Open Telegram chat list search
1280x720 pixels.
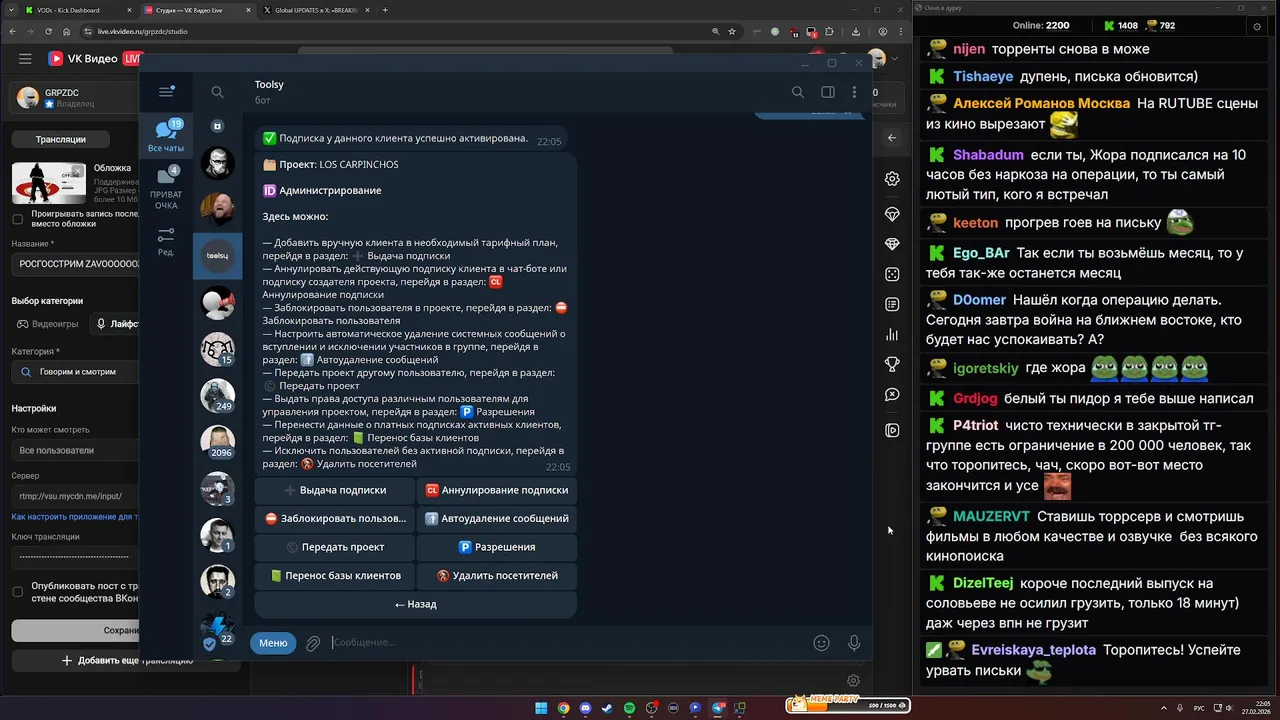point(217,92)
